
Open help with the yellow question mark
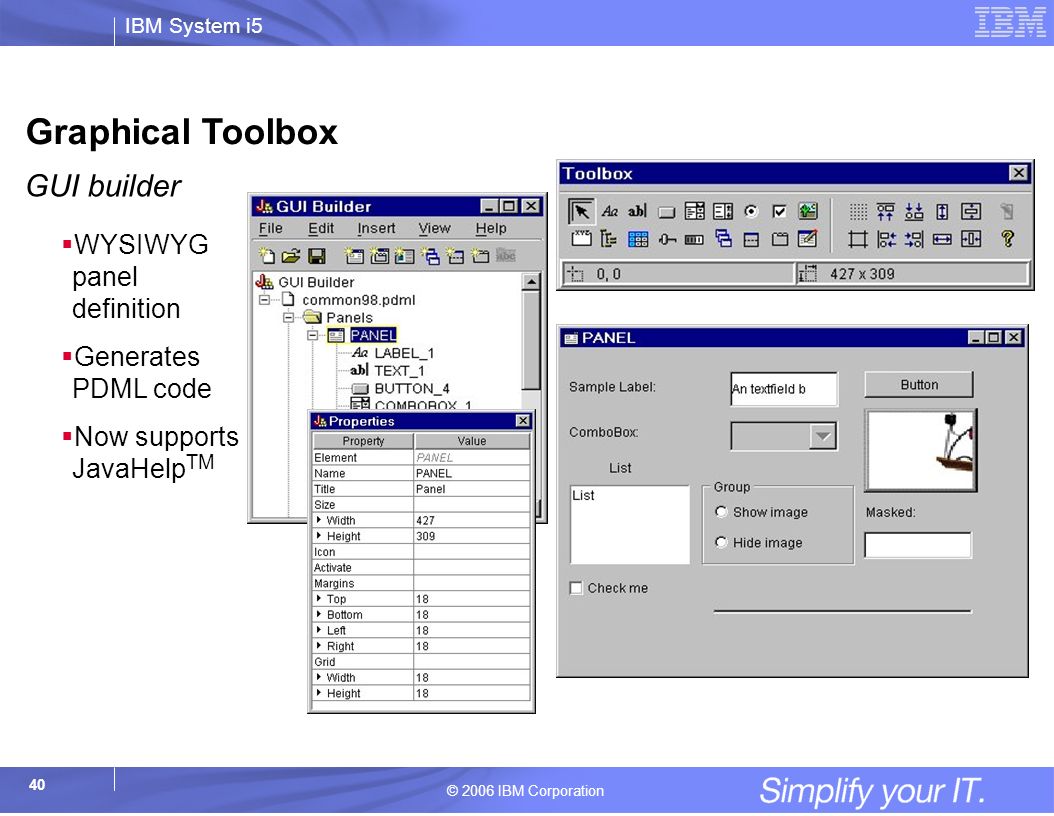point(1007,239)
